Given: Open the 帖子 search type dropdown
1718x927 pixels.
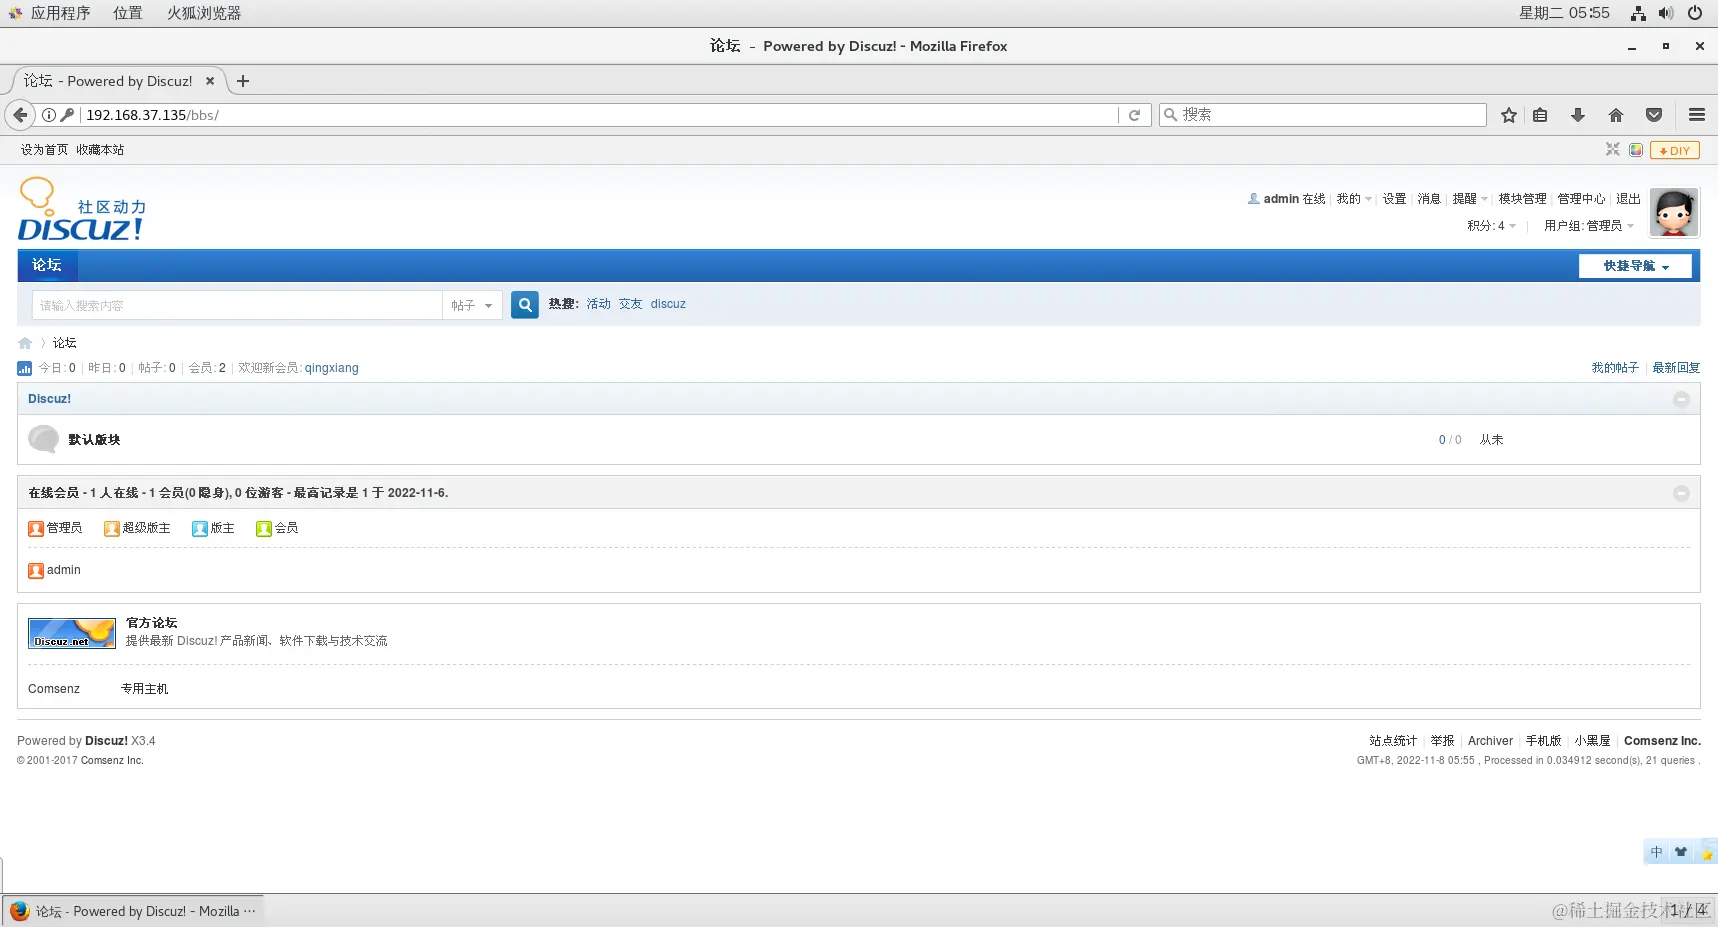Looking at the screenshot, I should tap(471, 305).
